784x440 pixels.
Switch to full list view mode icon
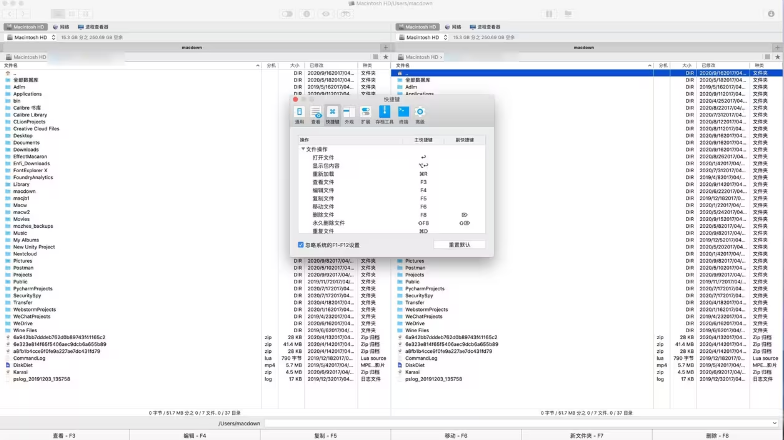[x=58, y=14]
